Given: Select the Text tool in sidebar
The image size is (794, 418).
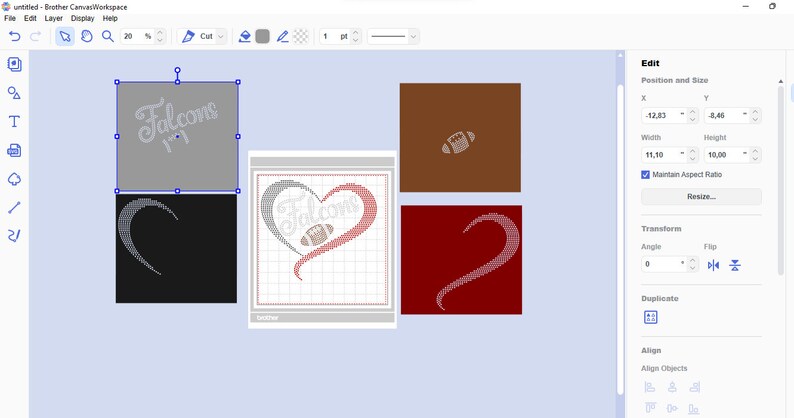Looking at the screenshot, I should (14, 122).
